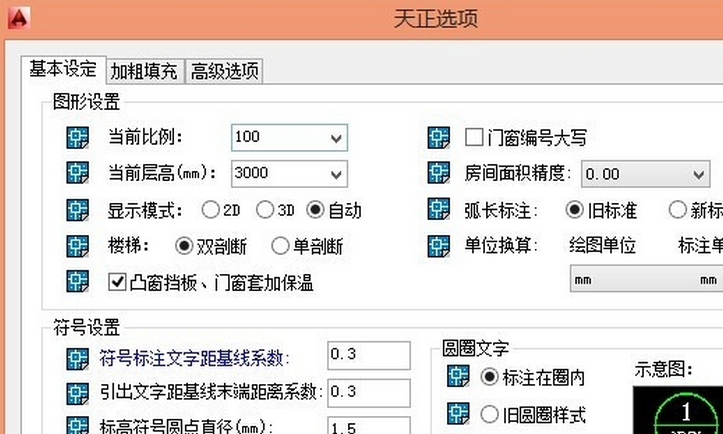Click the 符号标注文字距基线系数 label
The height and width of the screenshot is (434, 723).
tap(194, 358)
